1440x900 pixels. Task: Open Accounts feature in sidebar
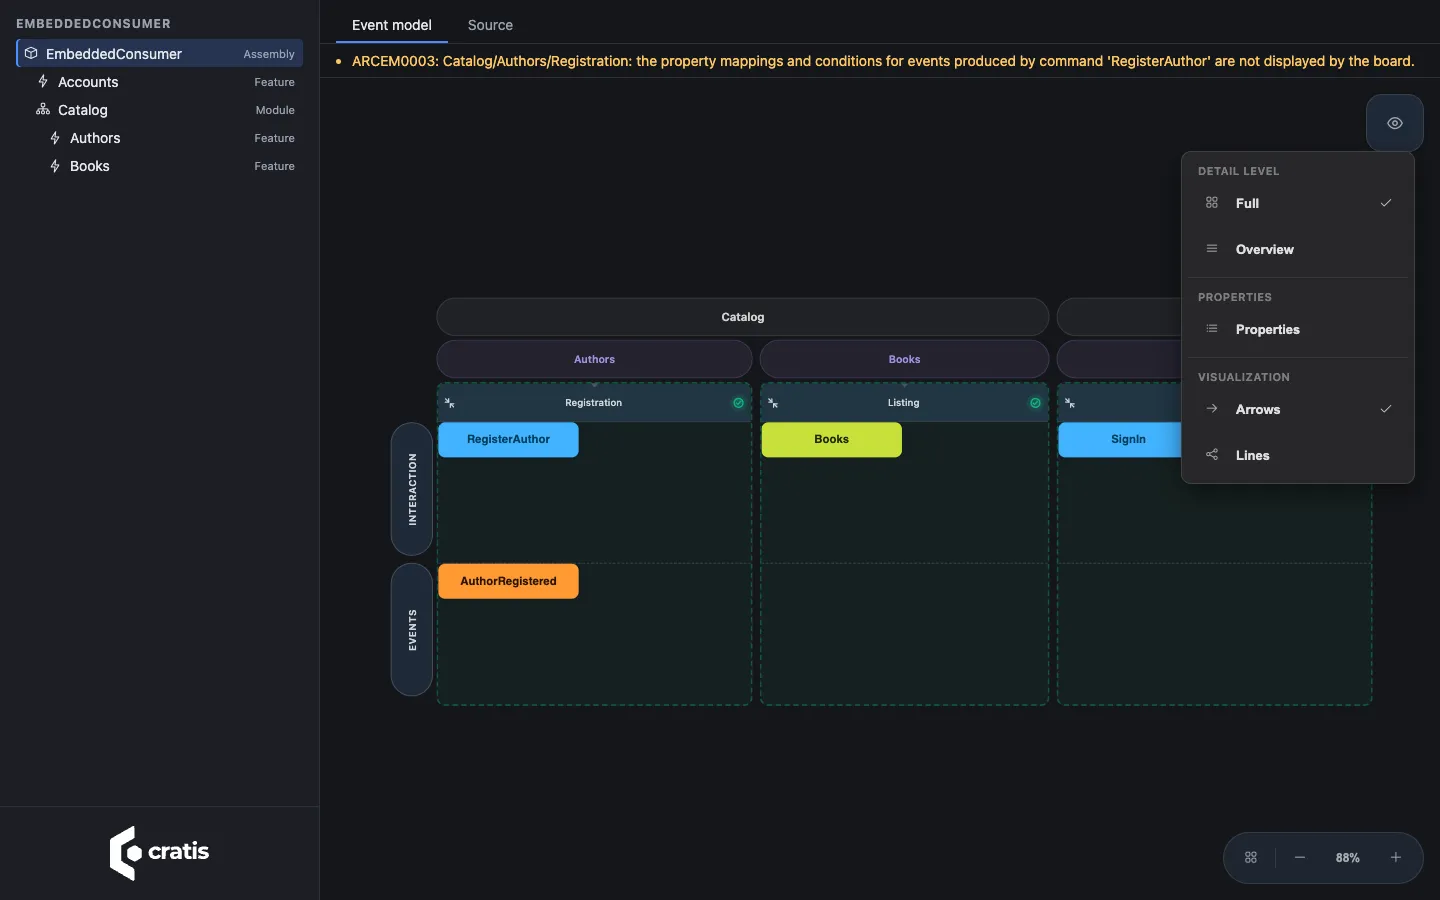[160, 82]
